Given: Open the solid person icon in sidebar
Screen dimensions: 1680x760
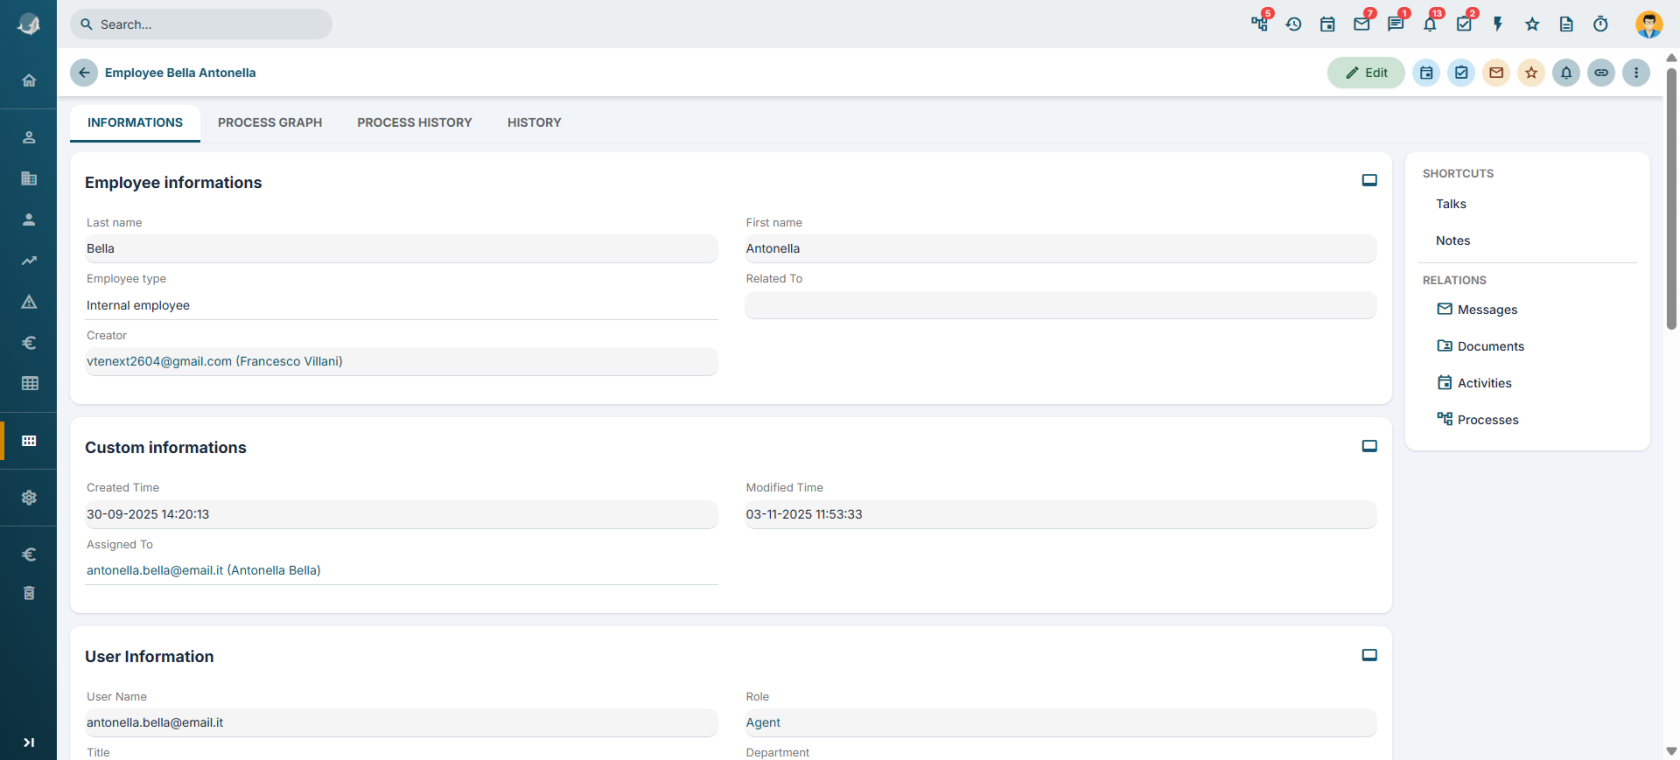Looking at the screenshot, I should [x=29, y=219].
